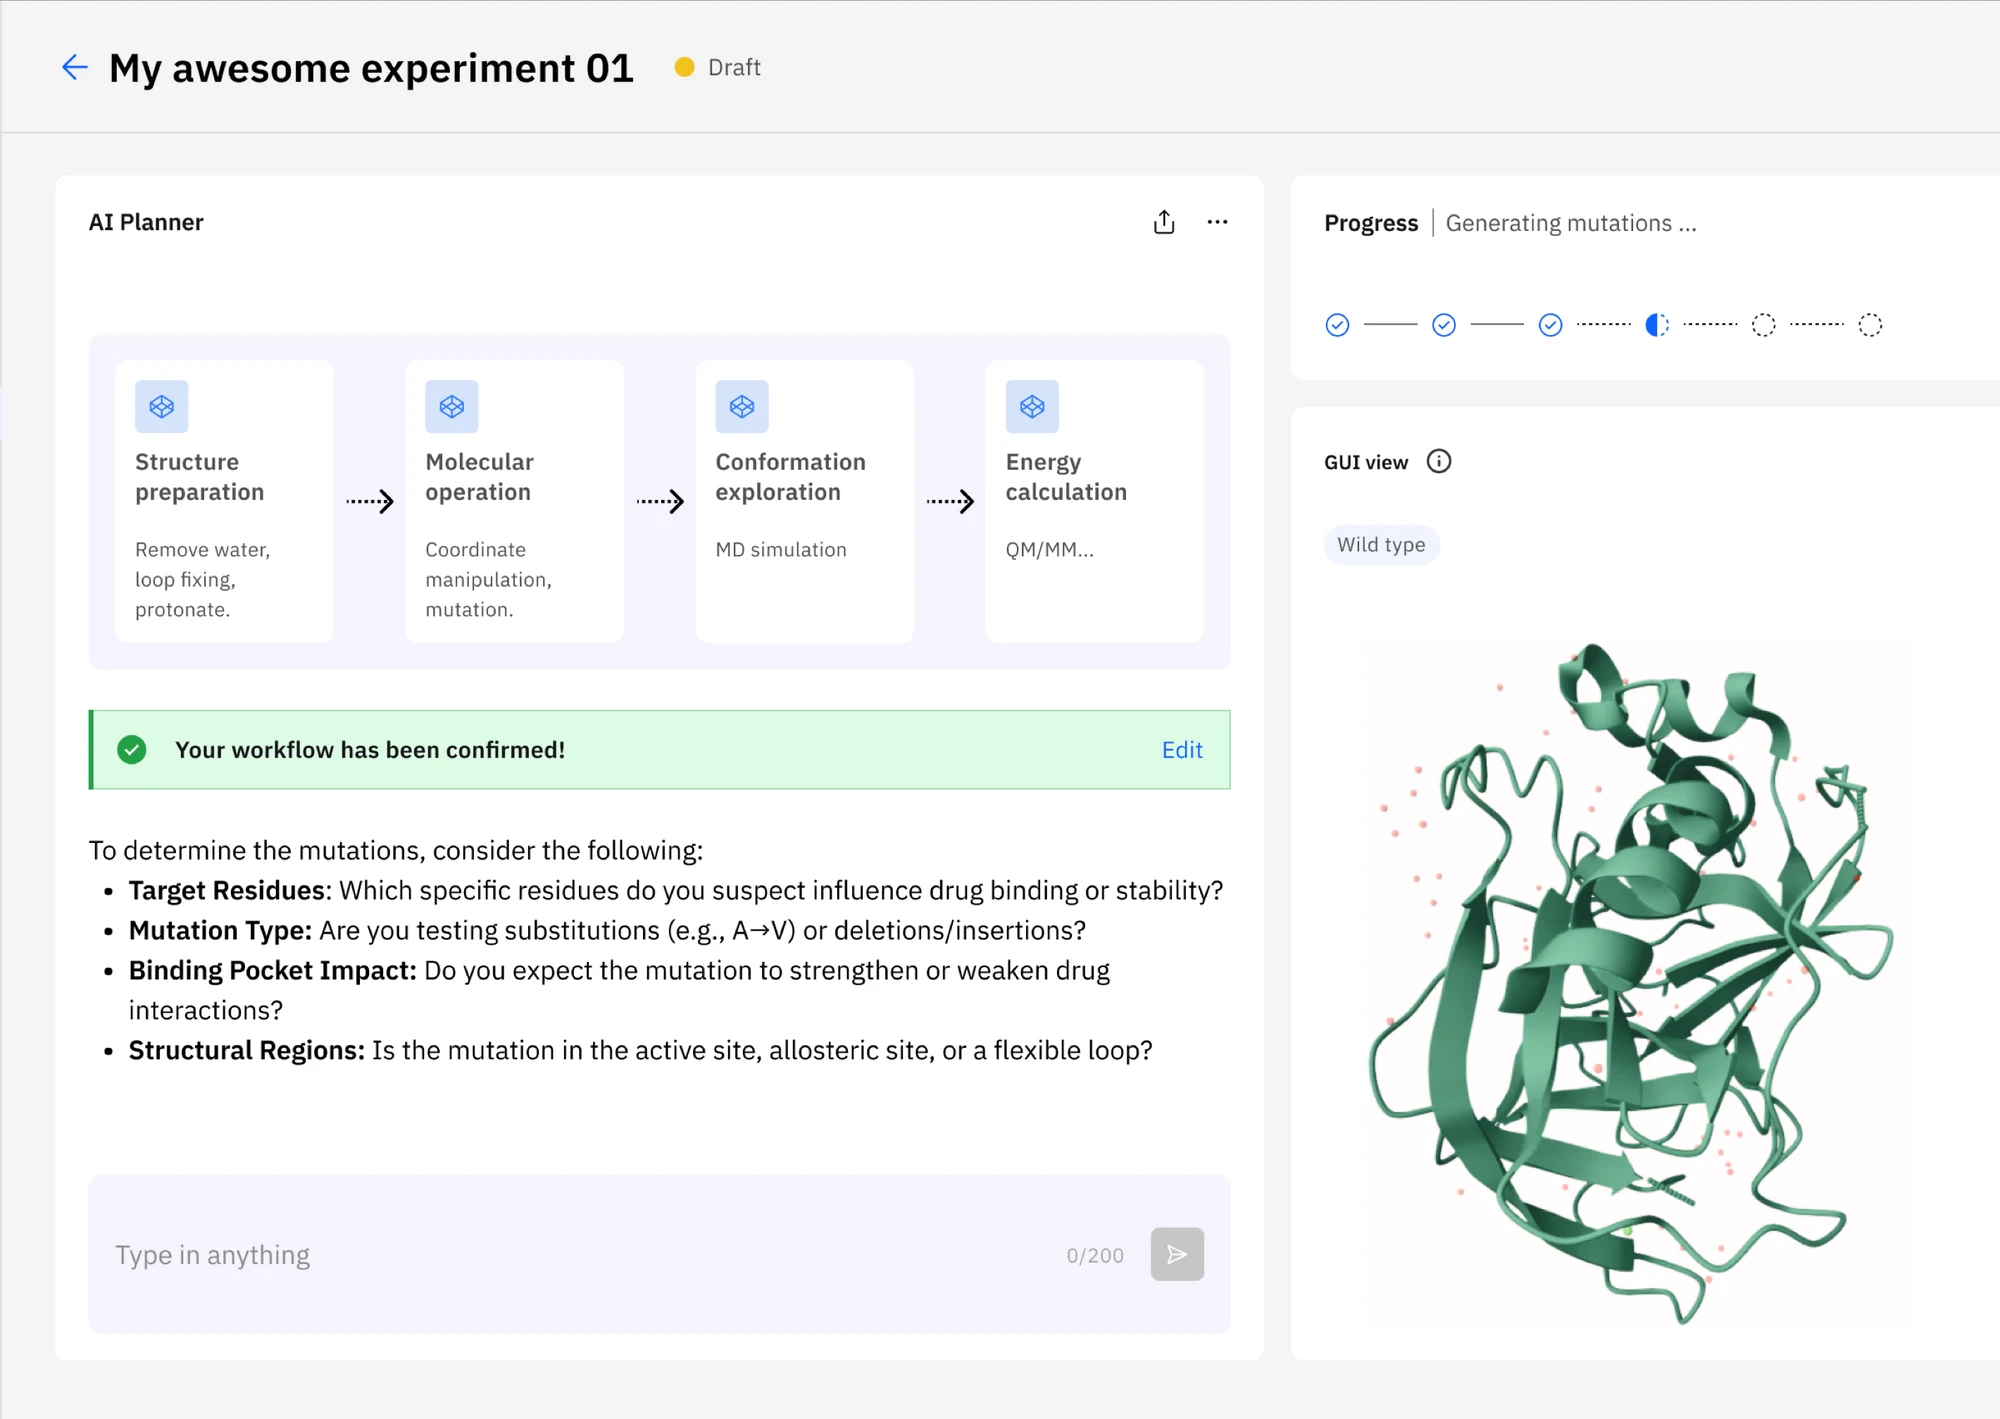
Task: Click 'Your workflow has been confirmed!' message
Action: coord(370,750)
